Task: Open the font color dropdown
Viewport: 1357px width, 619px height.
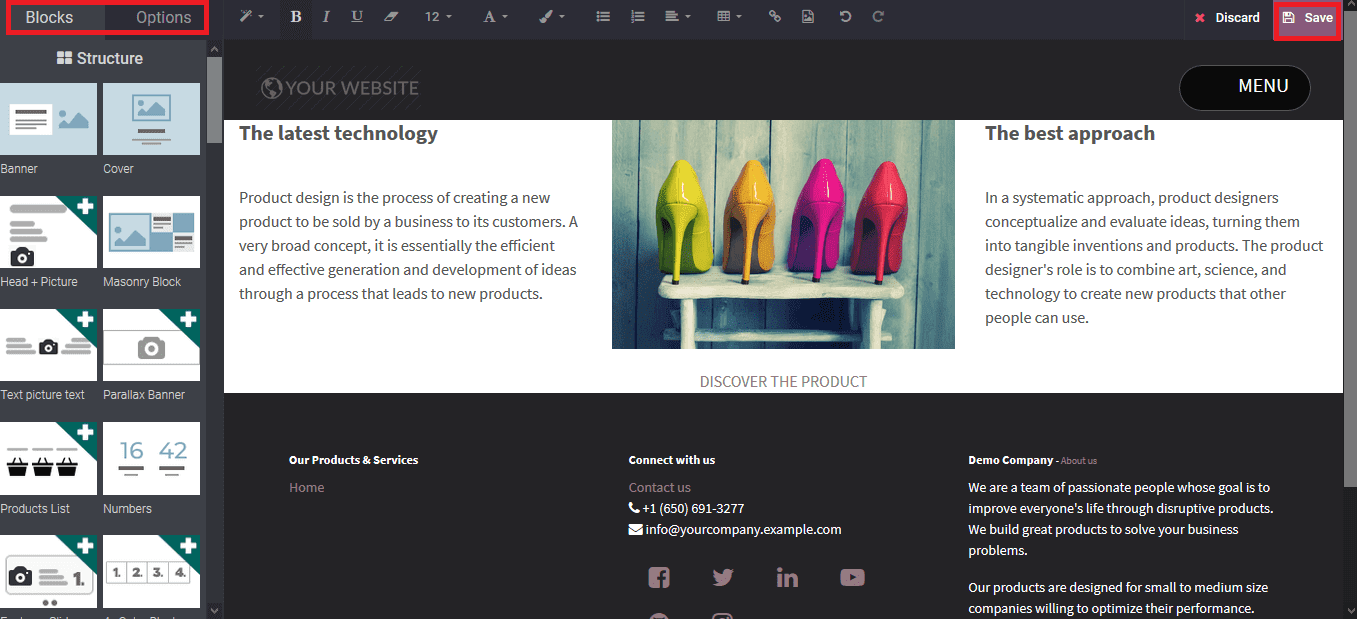Action: [495, 17]
